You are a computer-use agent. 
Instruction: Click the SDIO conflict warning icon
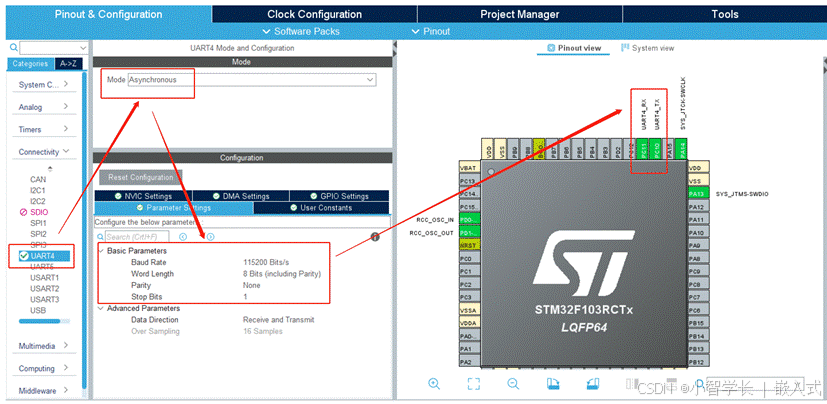23,212
